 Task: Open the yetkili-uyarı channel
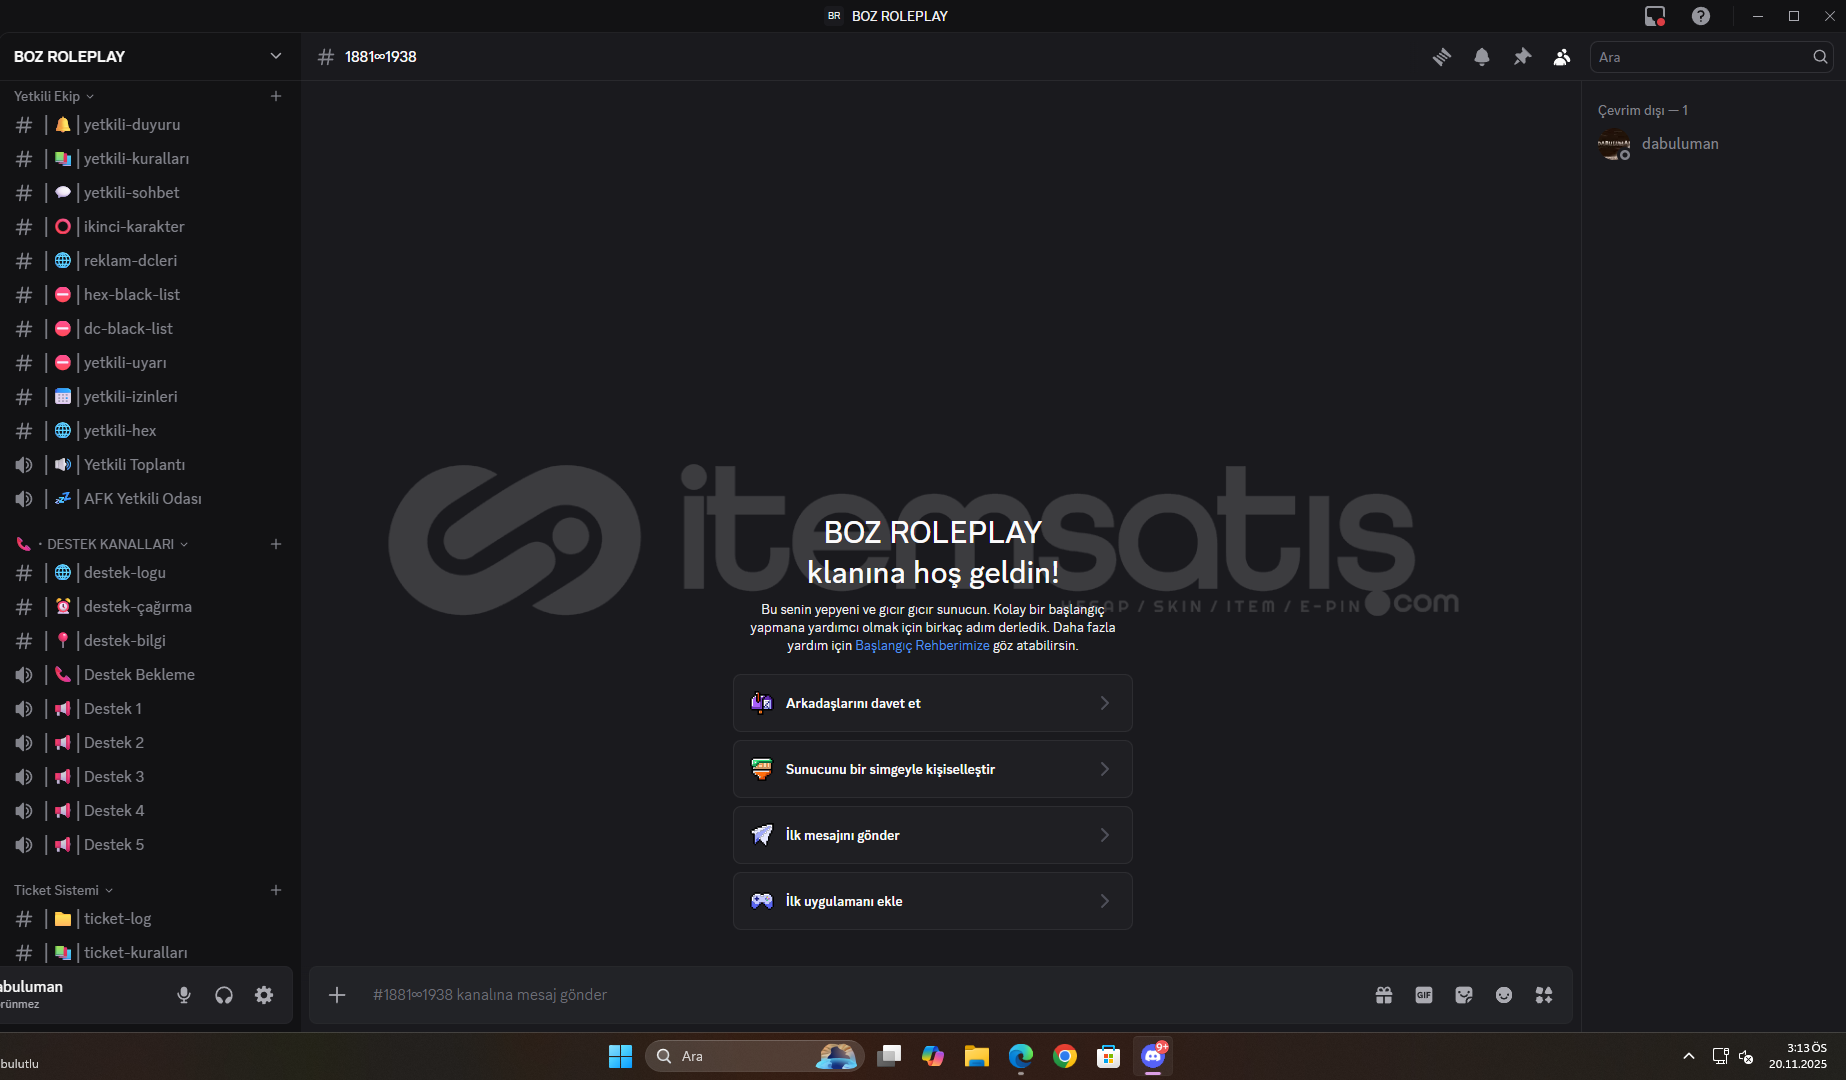pos(148,363)
